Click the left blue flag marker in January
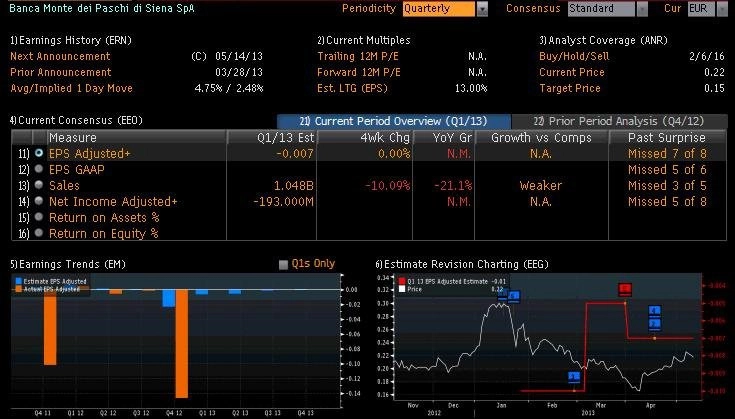The image size is (735, 419). click(x=502, y=294)
